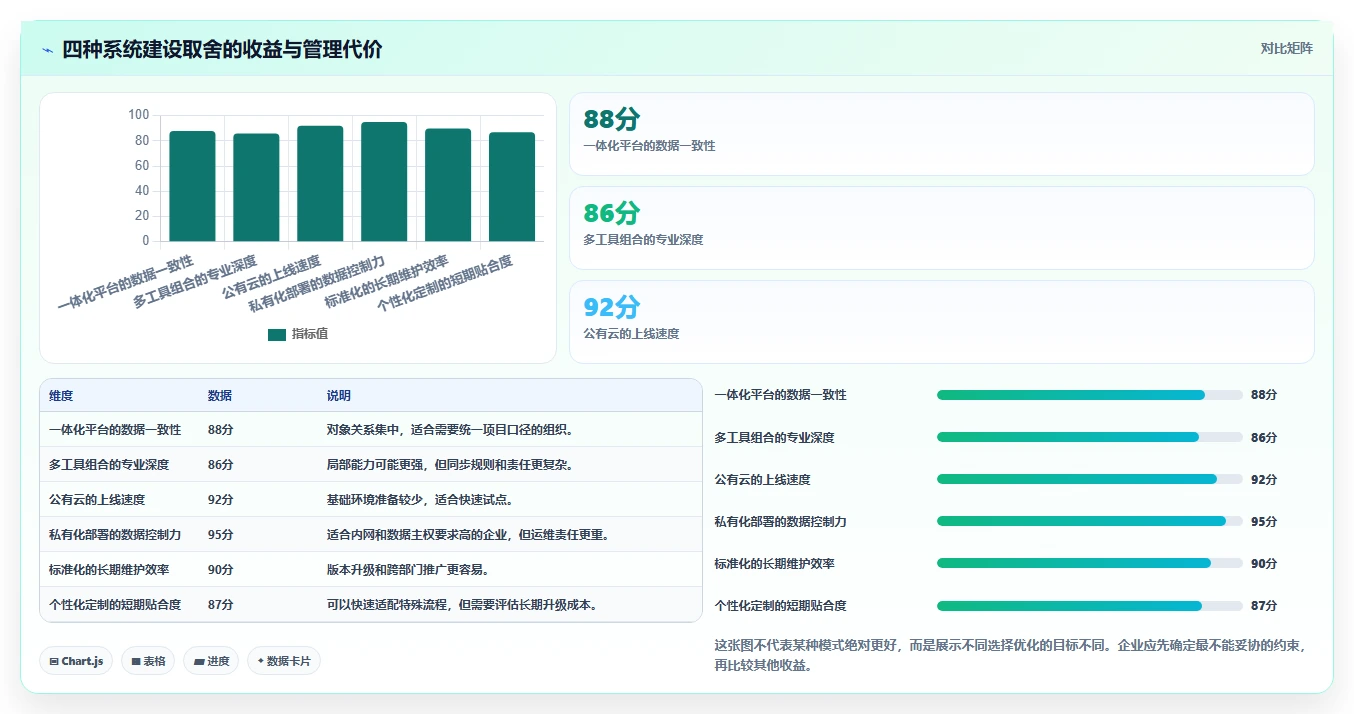Click the title 四种系统建设取舍的收益与管理代价
This screenshot has height=714, width=1354.
click(222, 50)
